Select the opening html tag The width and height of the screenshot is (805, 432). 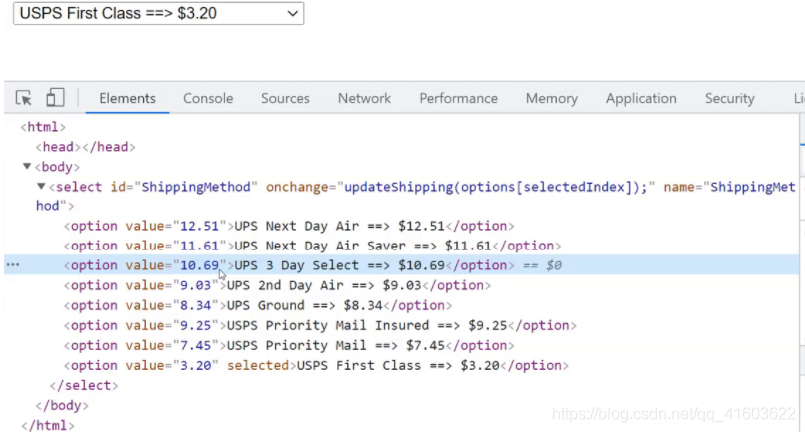click(43, 127)
